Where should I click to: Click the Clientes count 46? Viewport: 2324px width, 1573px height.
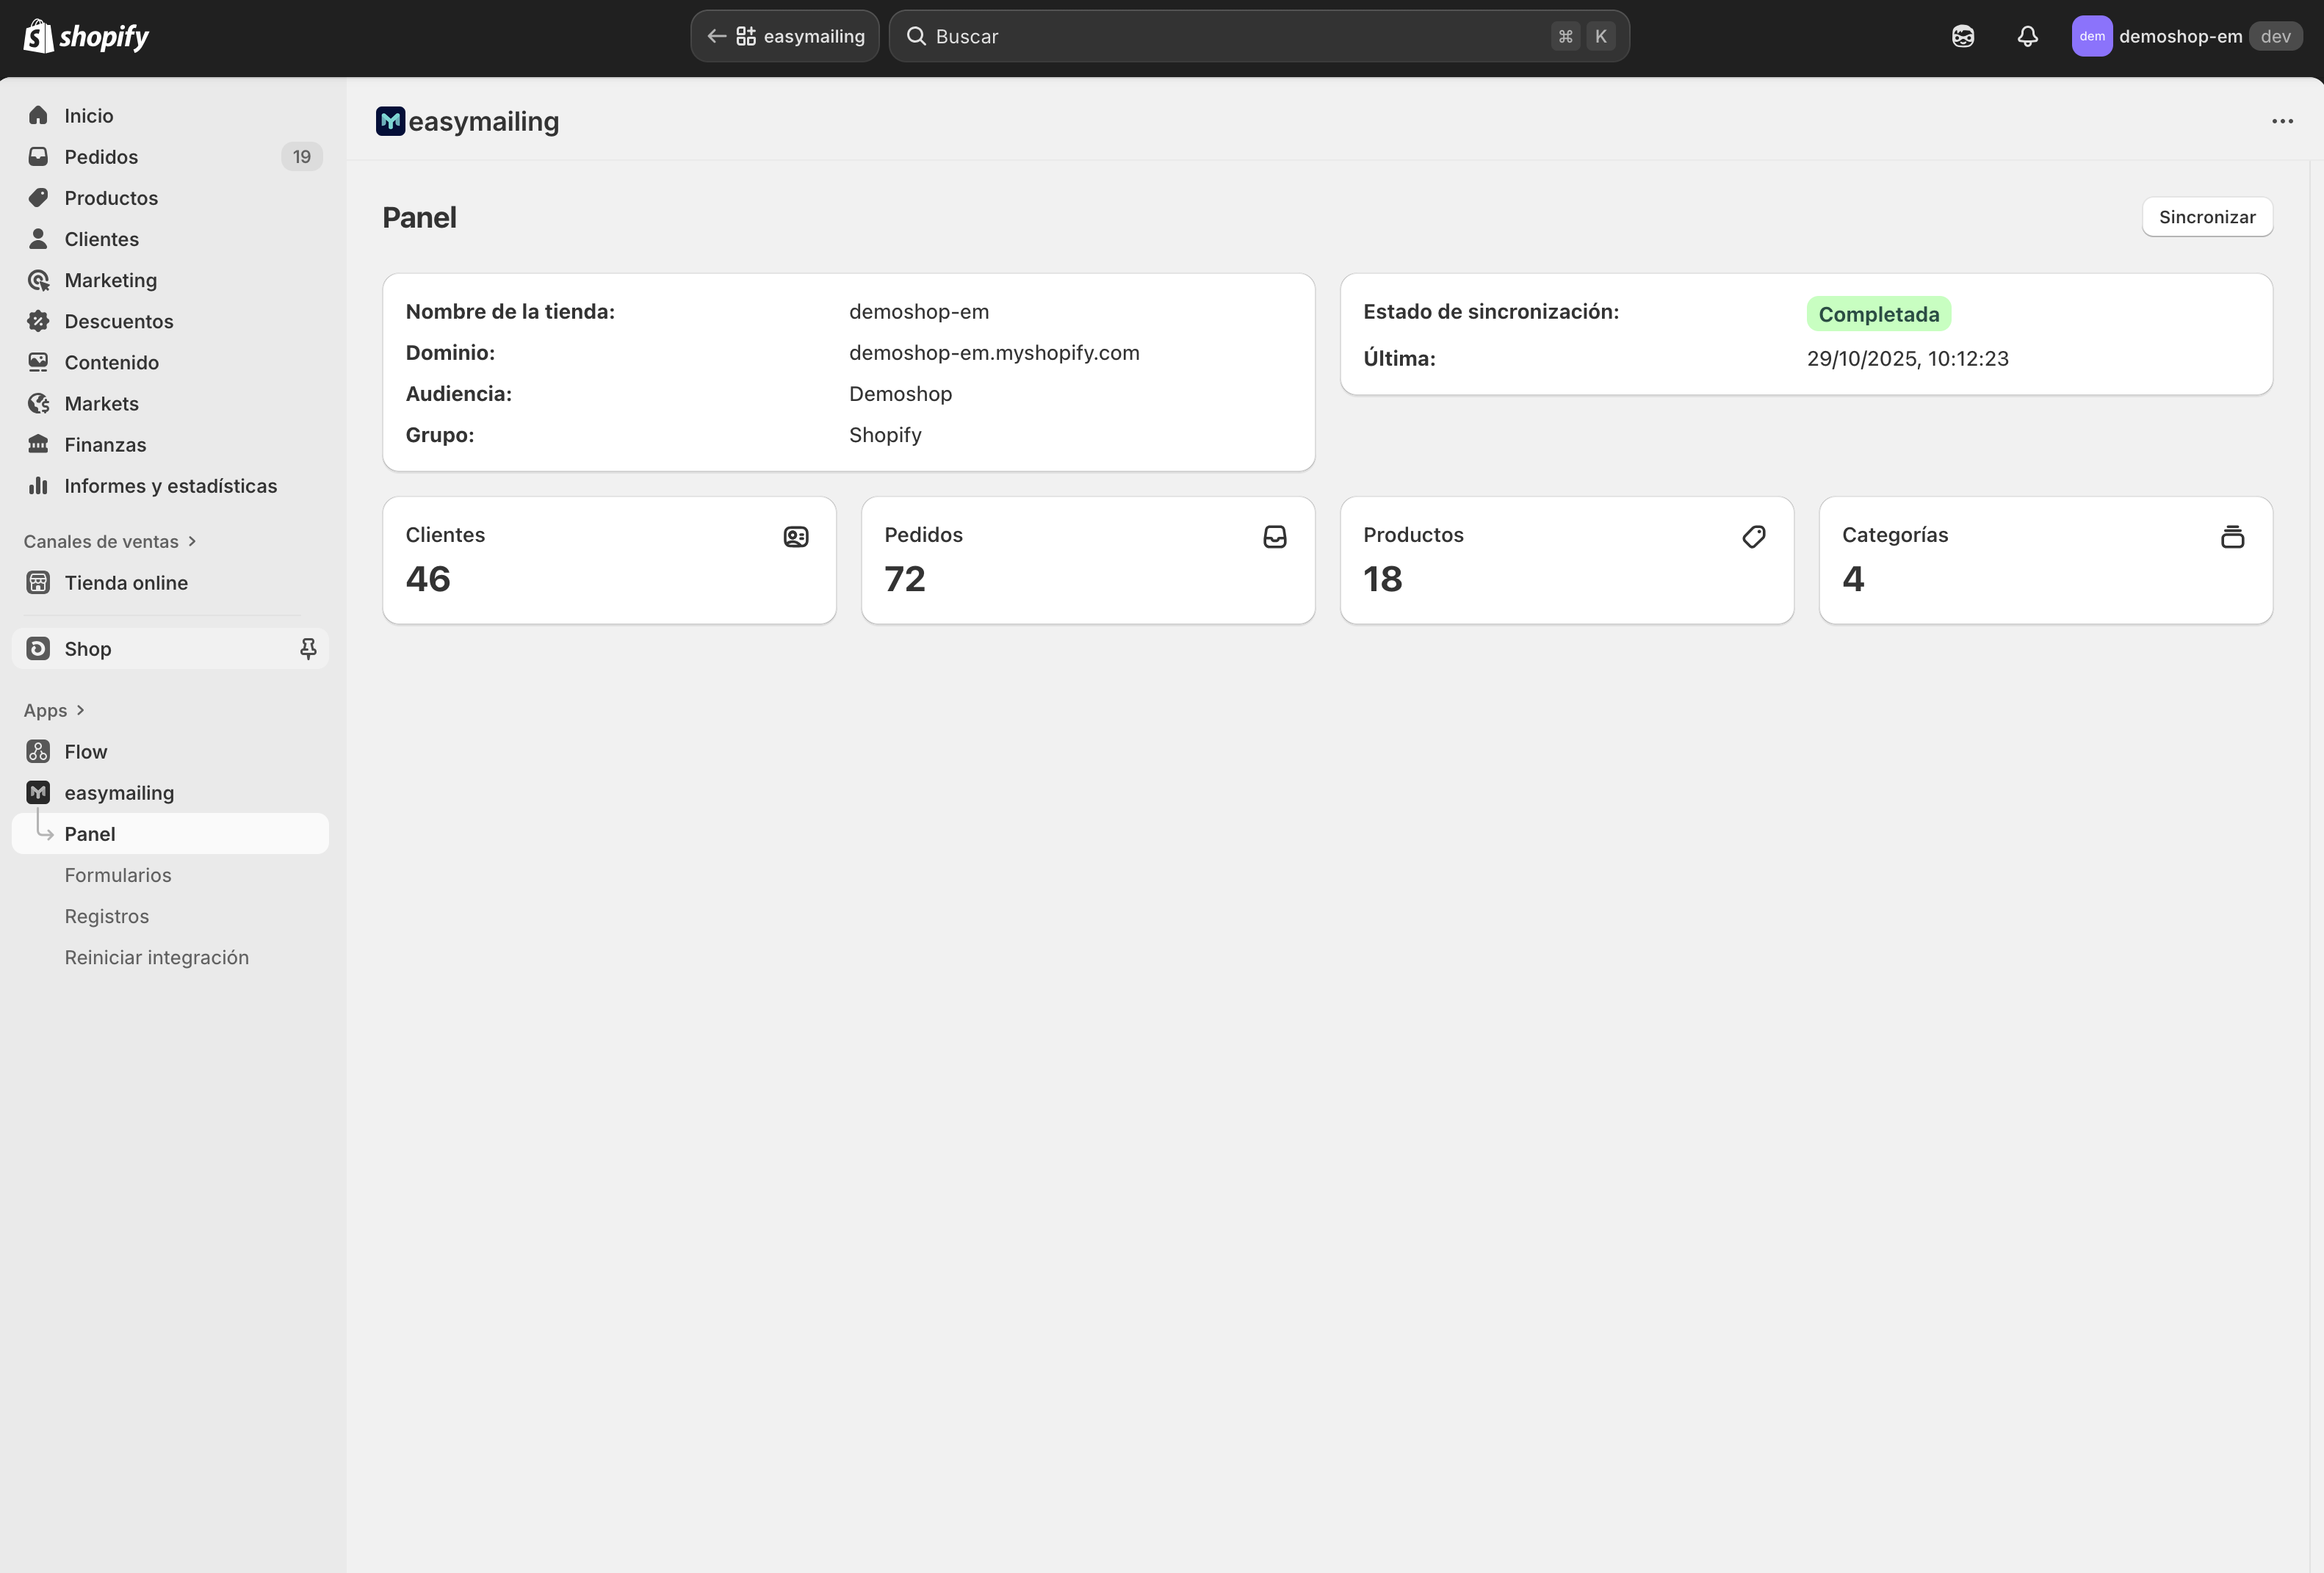[x=428, y=579]
